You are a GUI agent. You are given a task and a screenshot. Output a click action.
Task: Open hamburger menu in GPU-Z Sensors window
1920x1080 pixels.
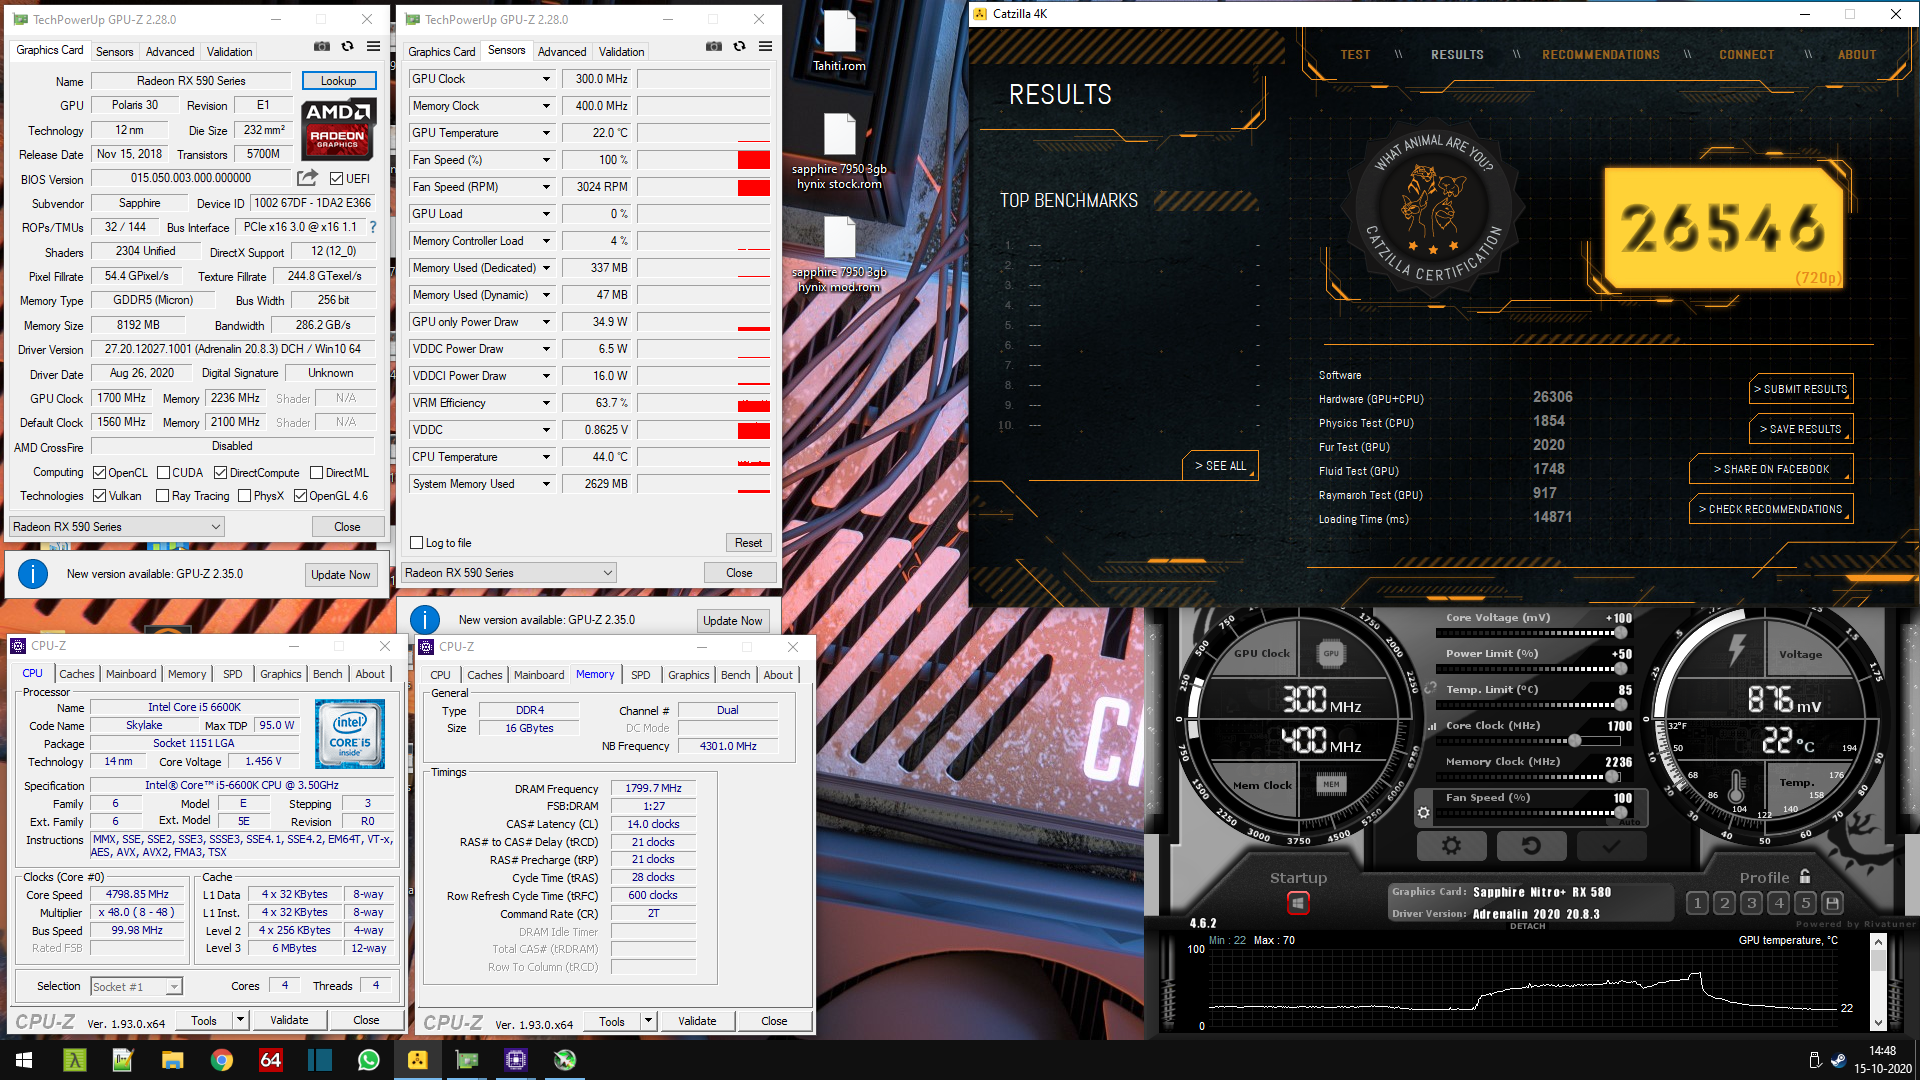765,46
